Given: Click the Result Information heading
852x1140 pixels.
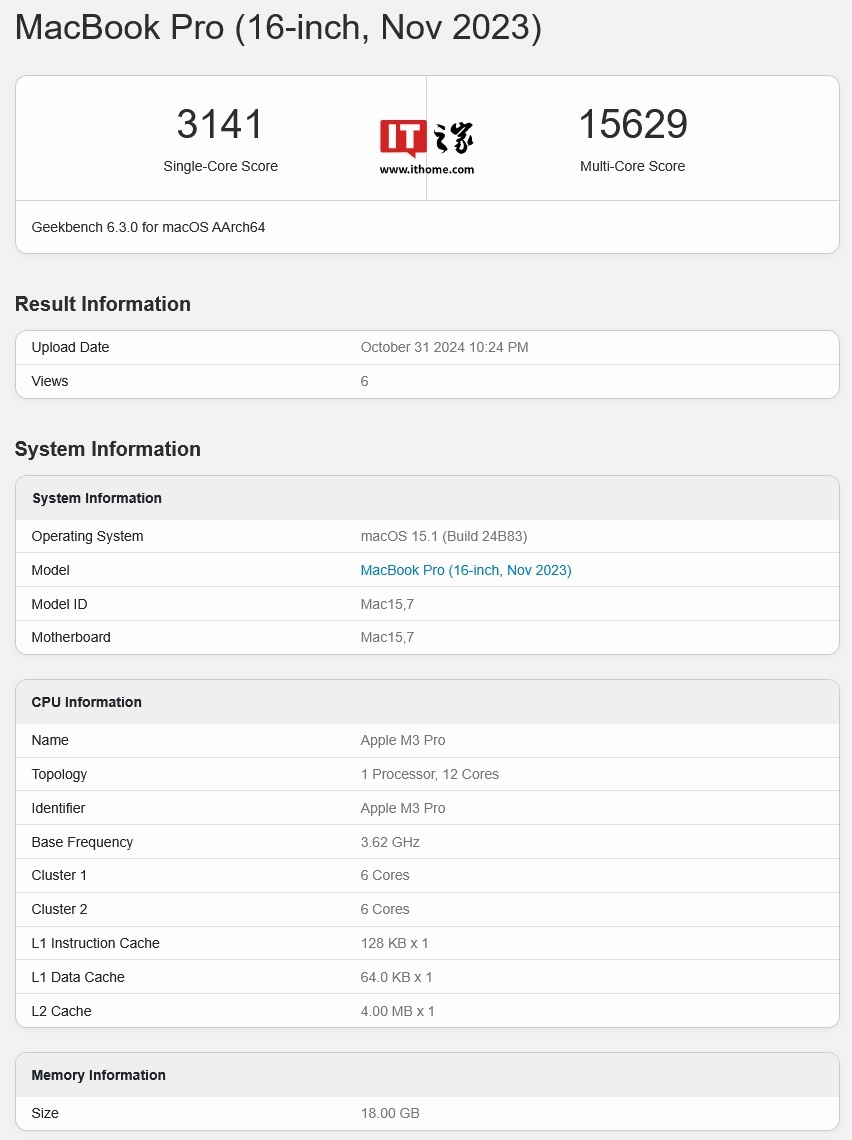Looking at the screenshot, I should pyautogui.click(x=102, y=304).
